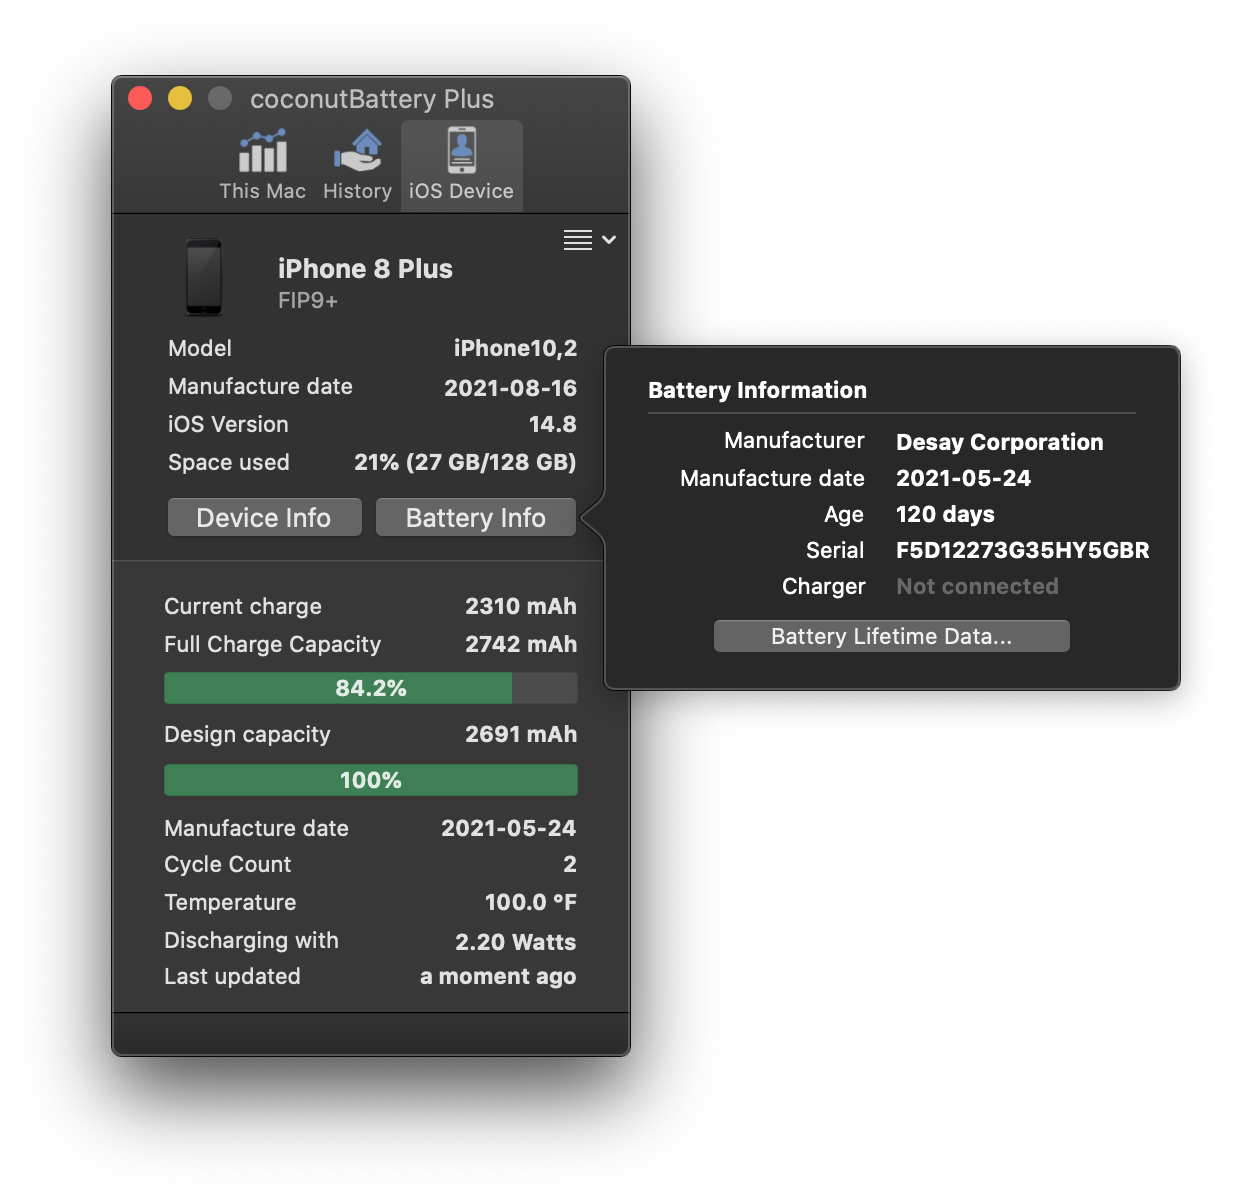
Task: Click the 2.20 Watts discharging value
Action: click(x=515, y=942)
